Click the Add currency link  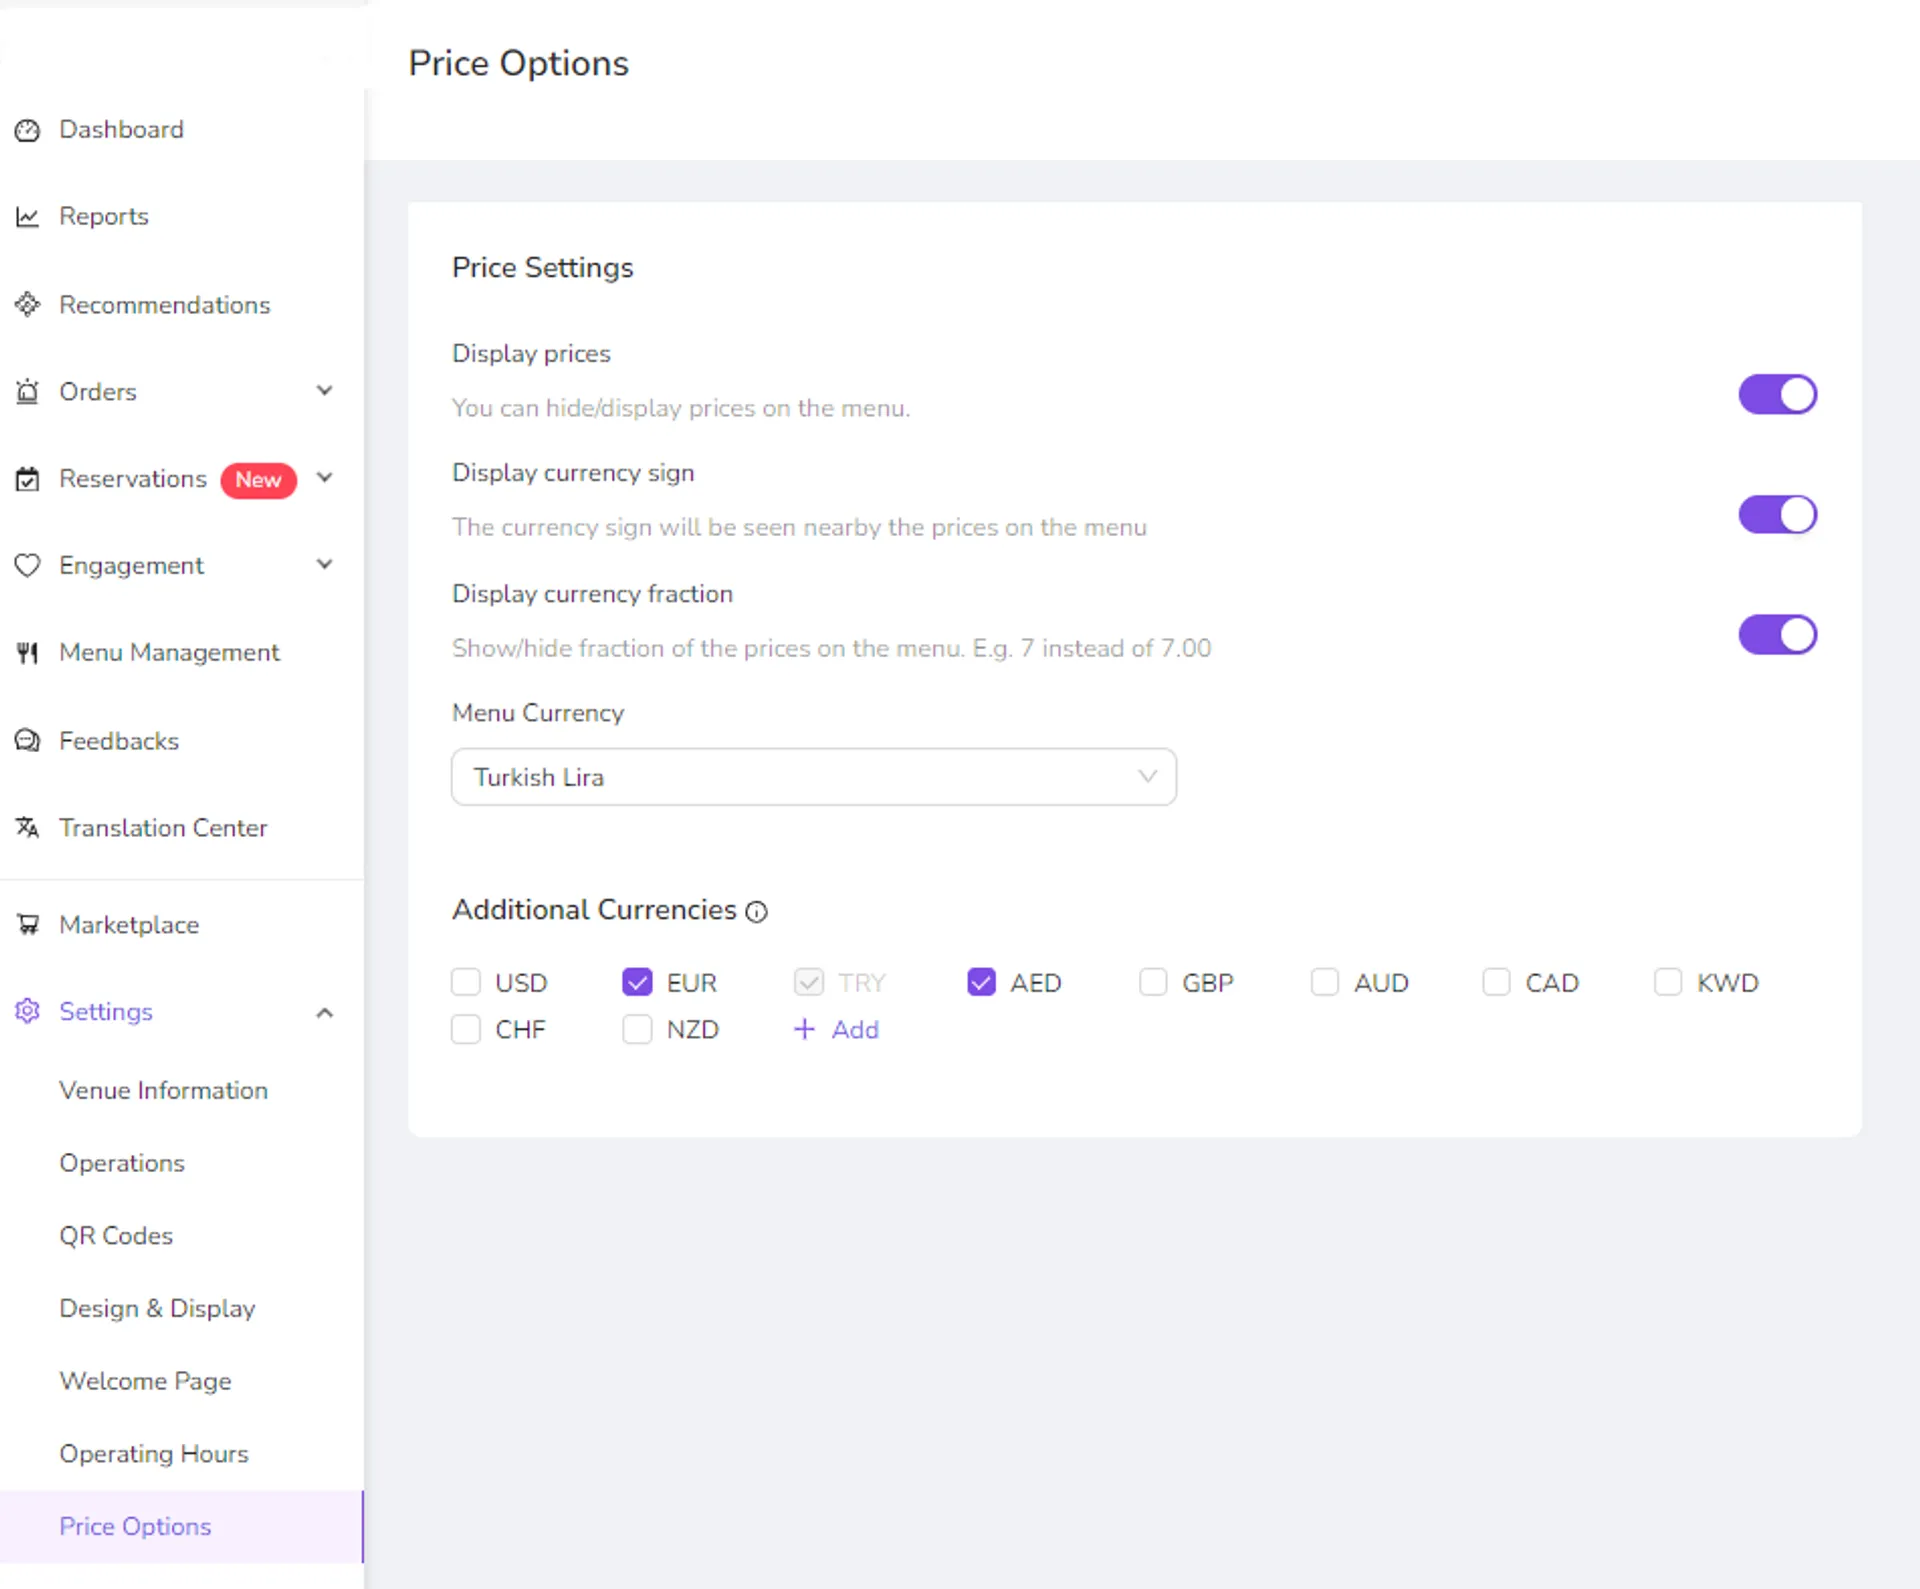click(836, 1029)
